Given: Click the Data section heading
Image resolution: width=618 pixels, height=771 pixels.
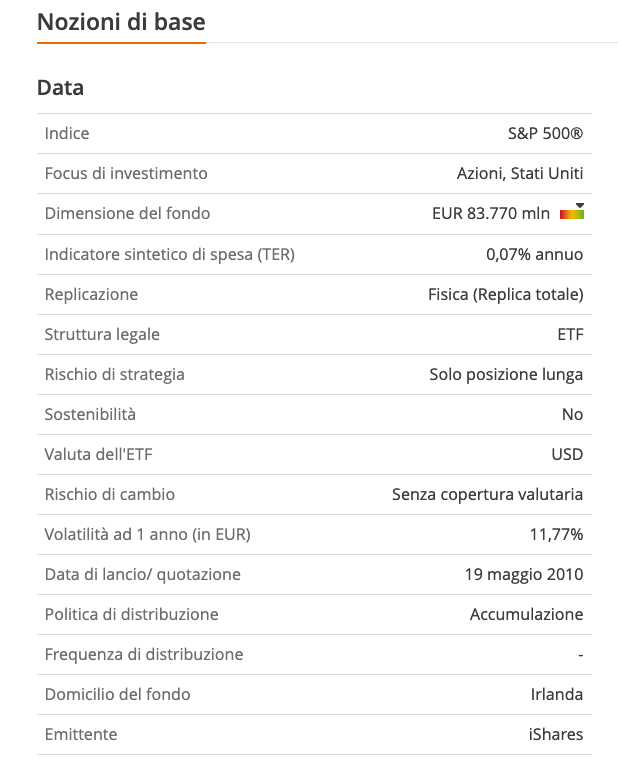Looking at the screenshot, I should pos(60,88).
